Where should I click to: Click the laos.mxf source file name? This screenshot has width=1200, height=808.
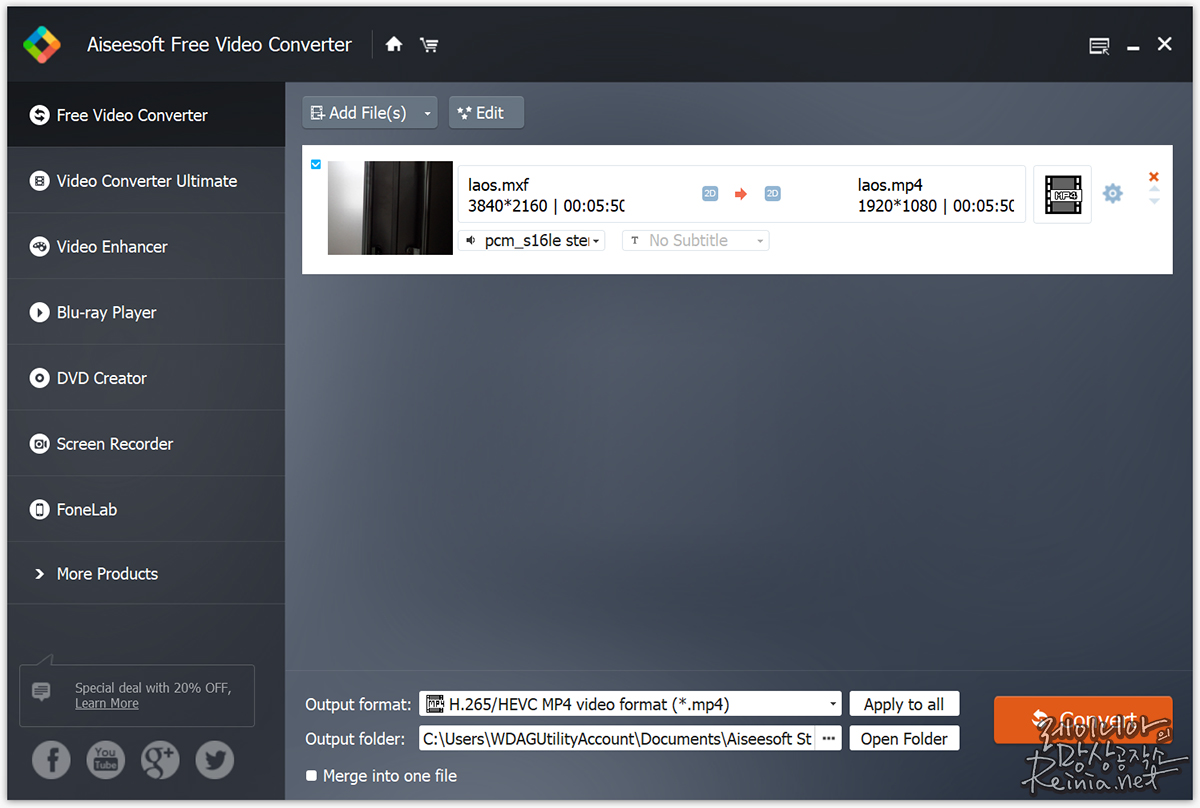tap(498, 185)
